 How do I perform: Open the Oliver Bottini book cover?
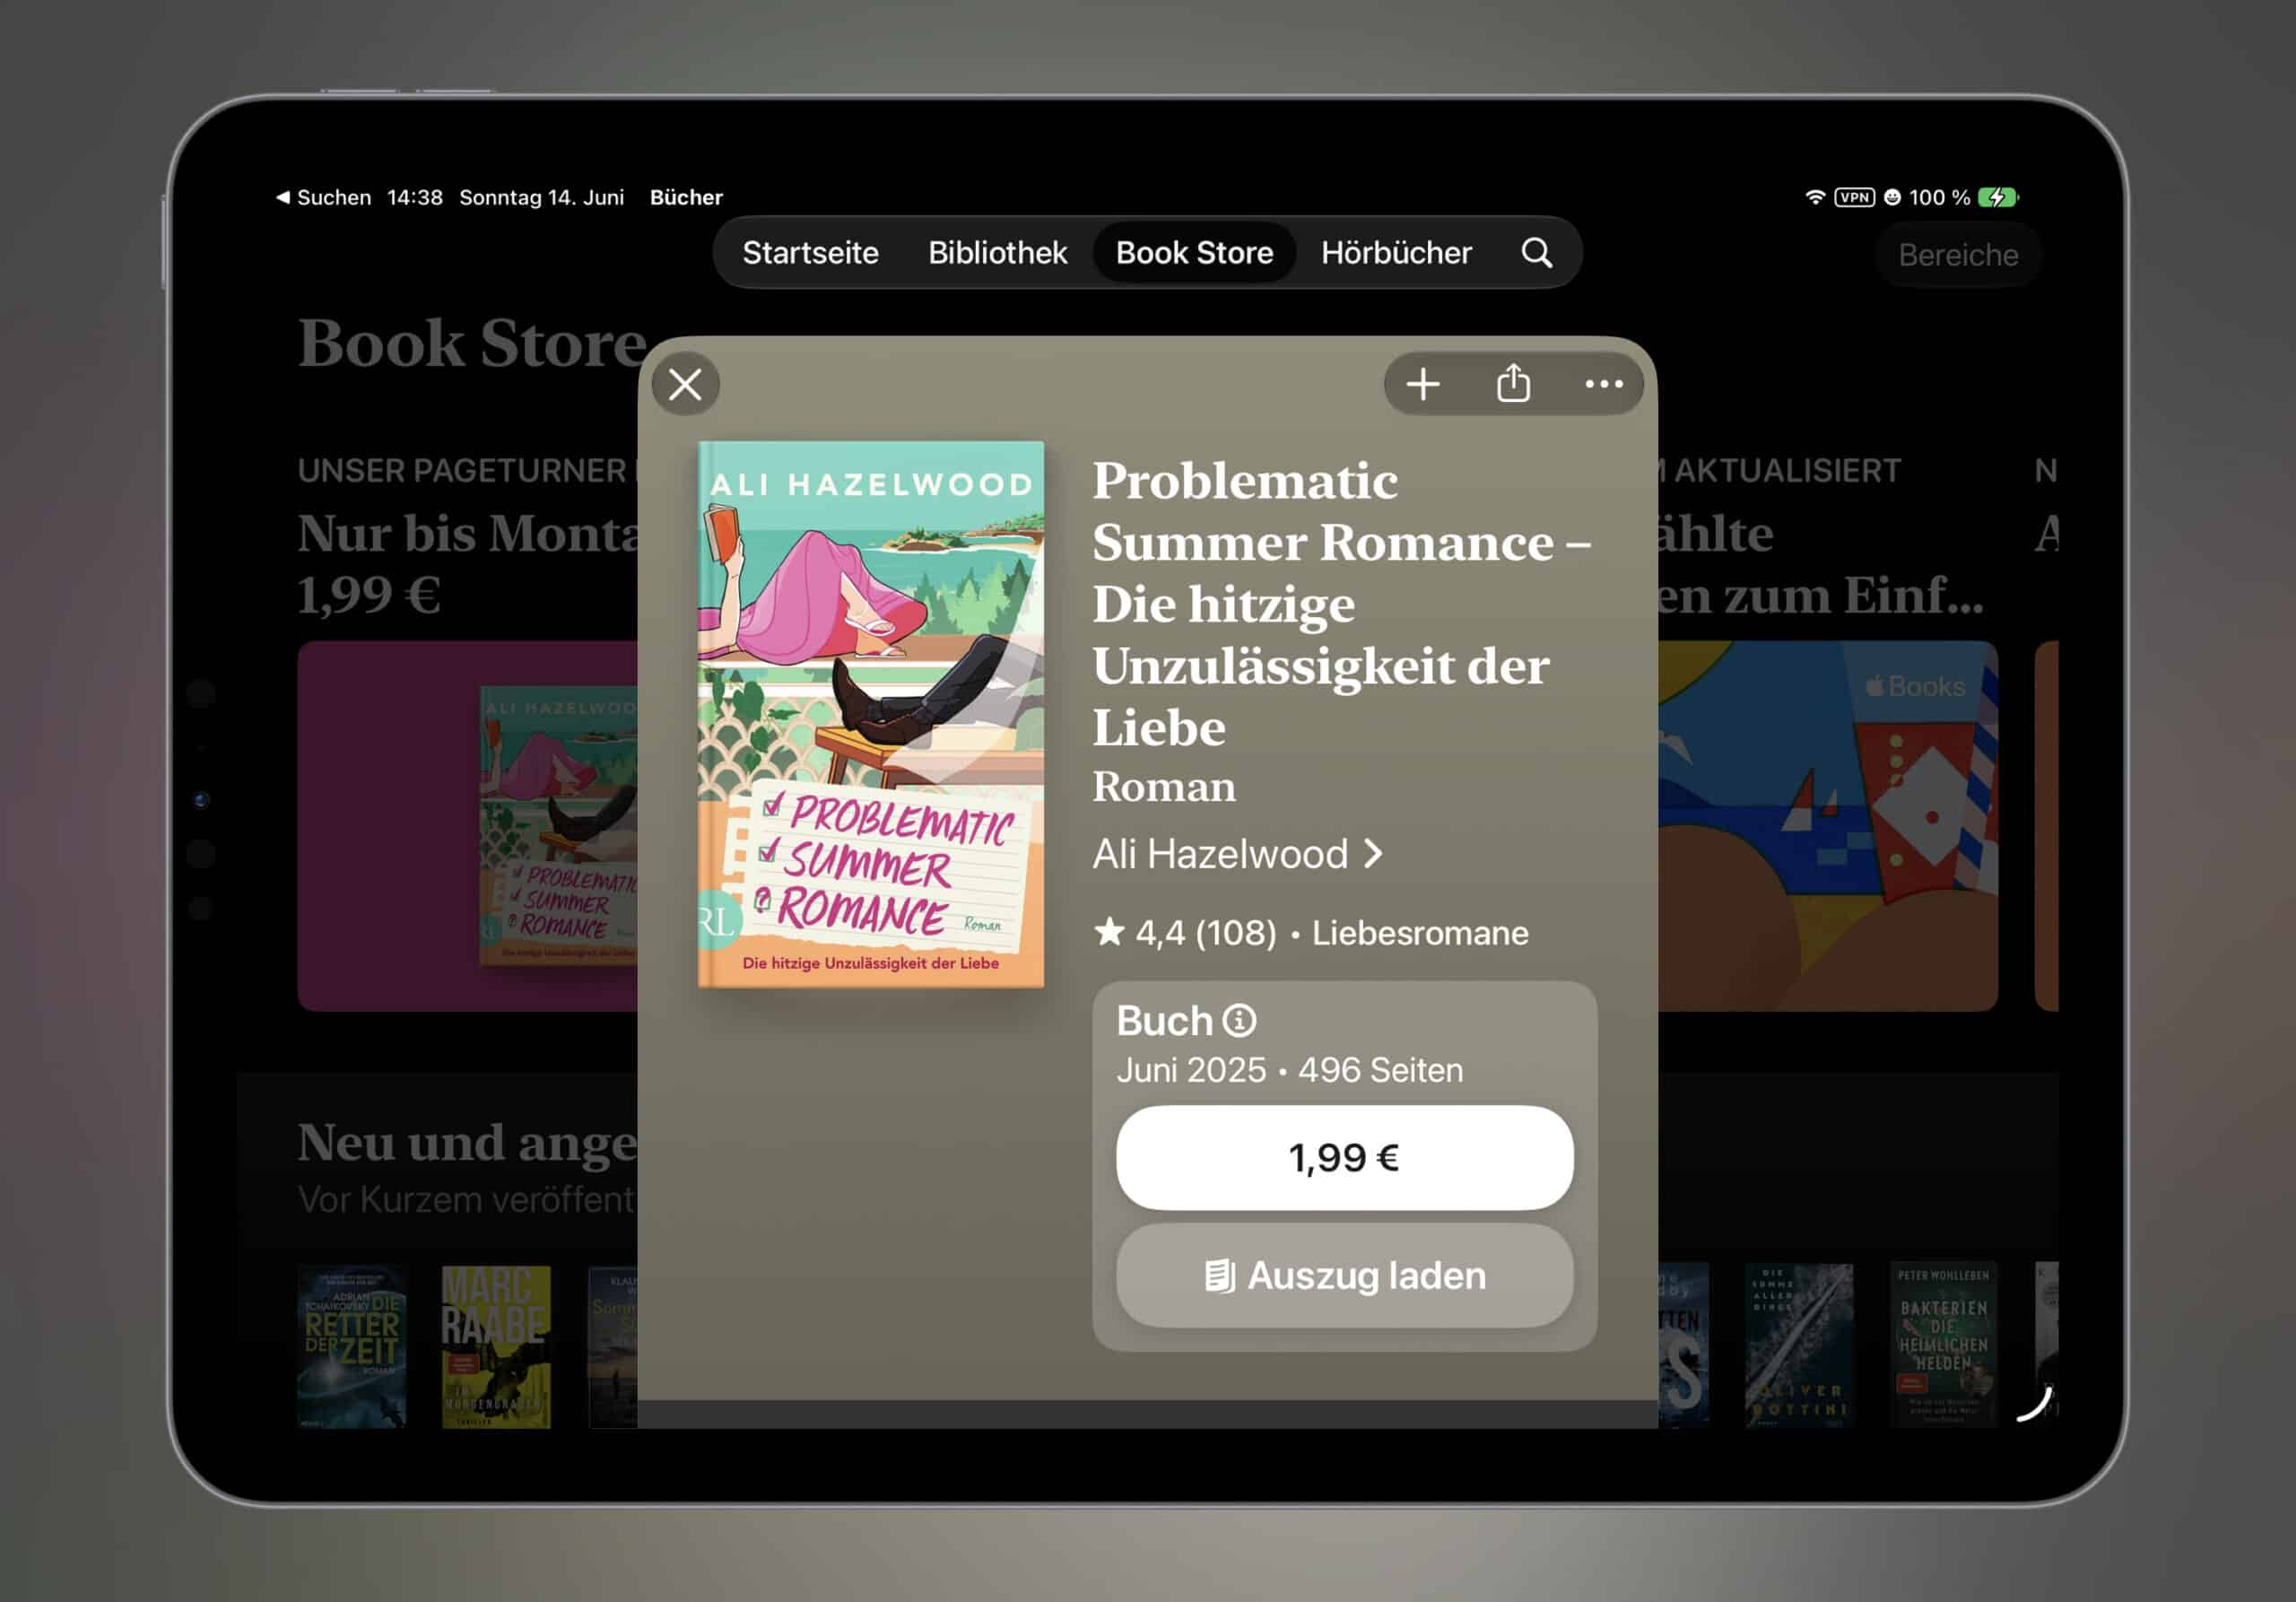[x=1798, y=1345]
